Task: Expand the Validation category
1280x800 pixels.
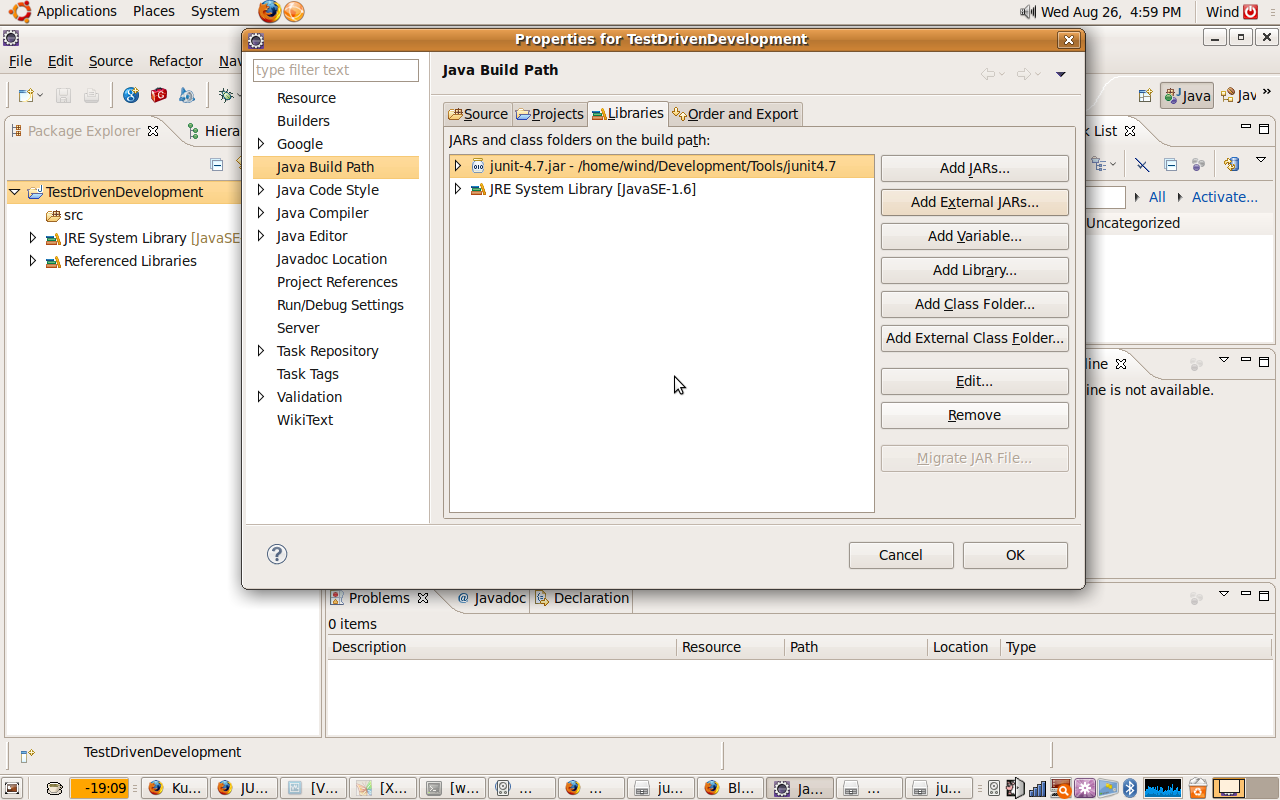Action: pyautogui.click(x=261, y=397)
